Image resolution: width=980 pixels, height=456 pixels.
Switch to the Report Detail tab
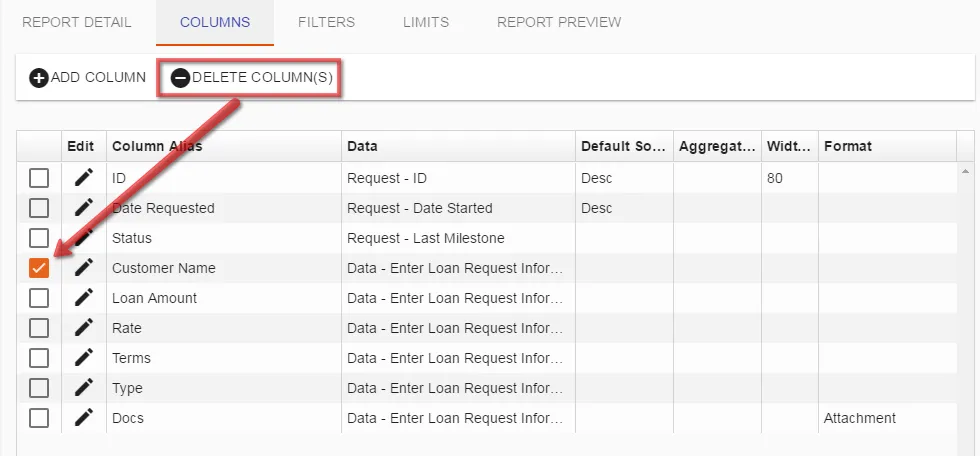coord(77,22)
